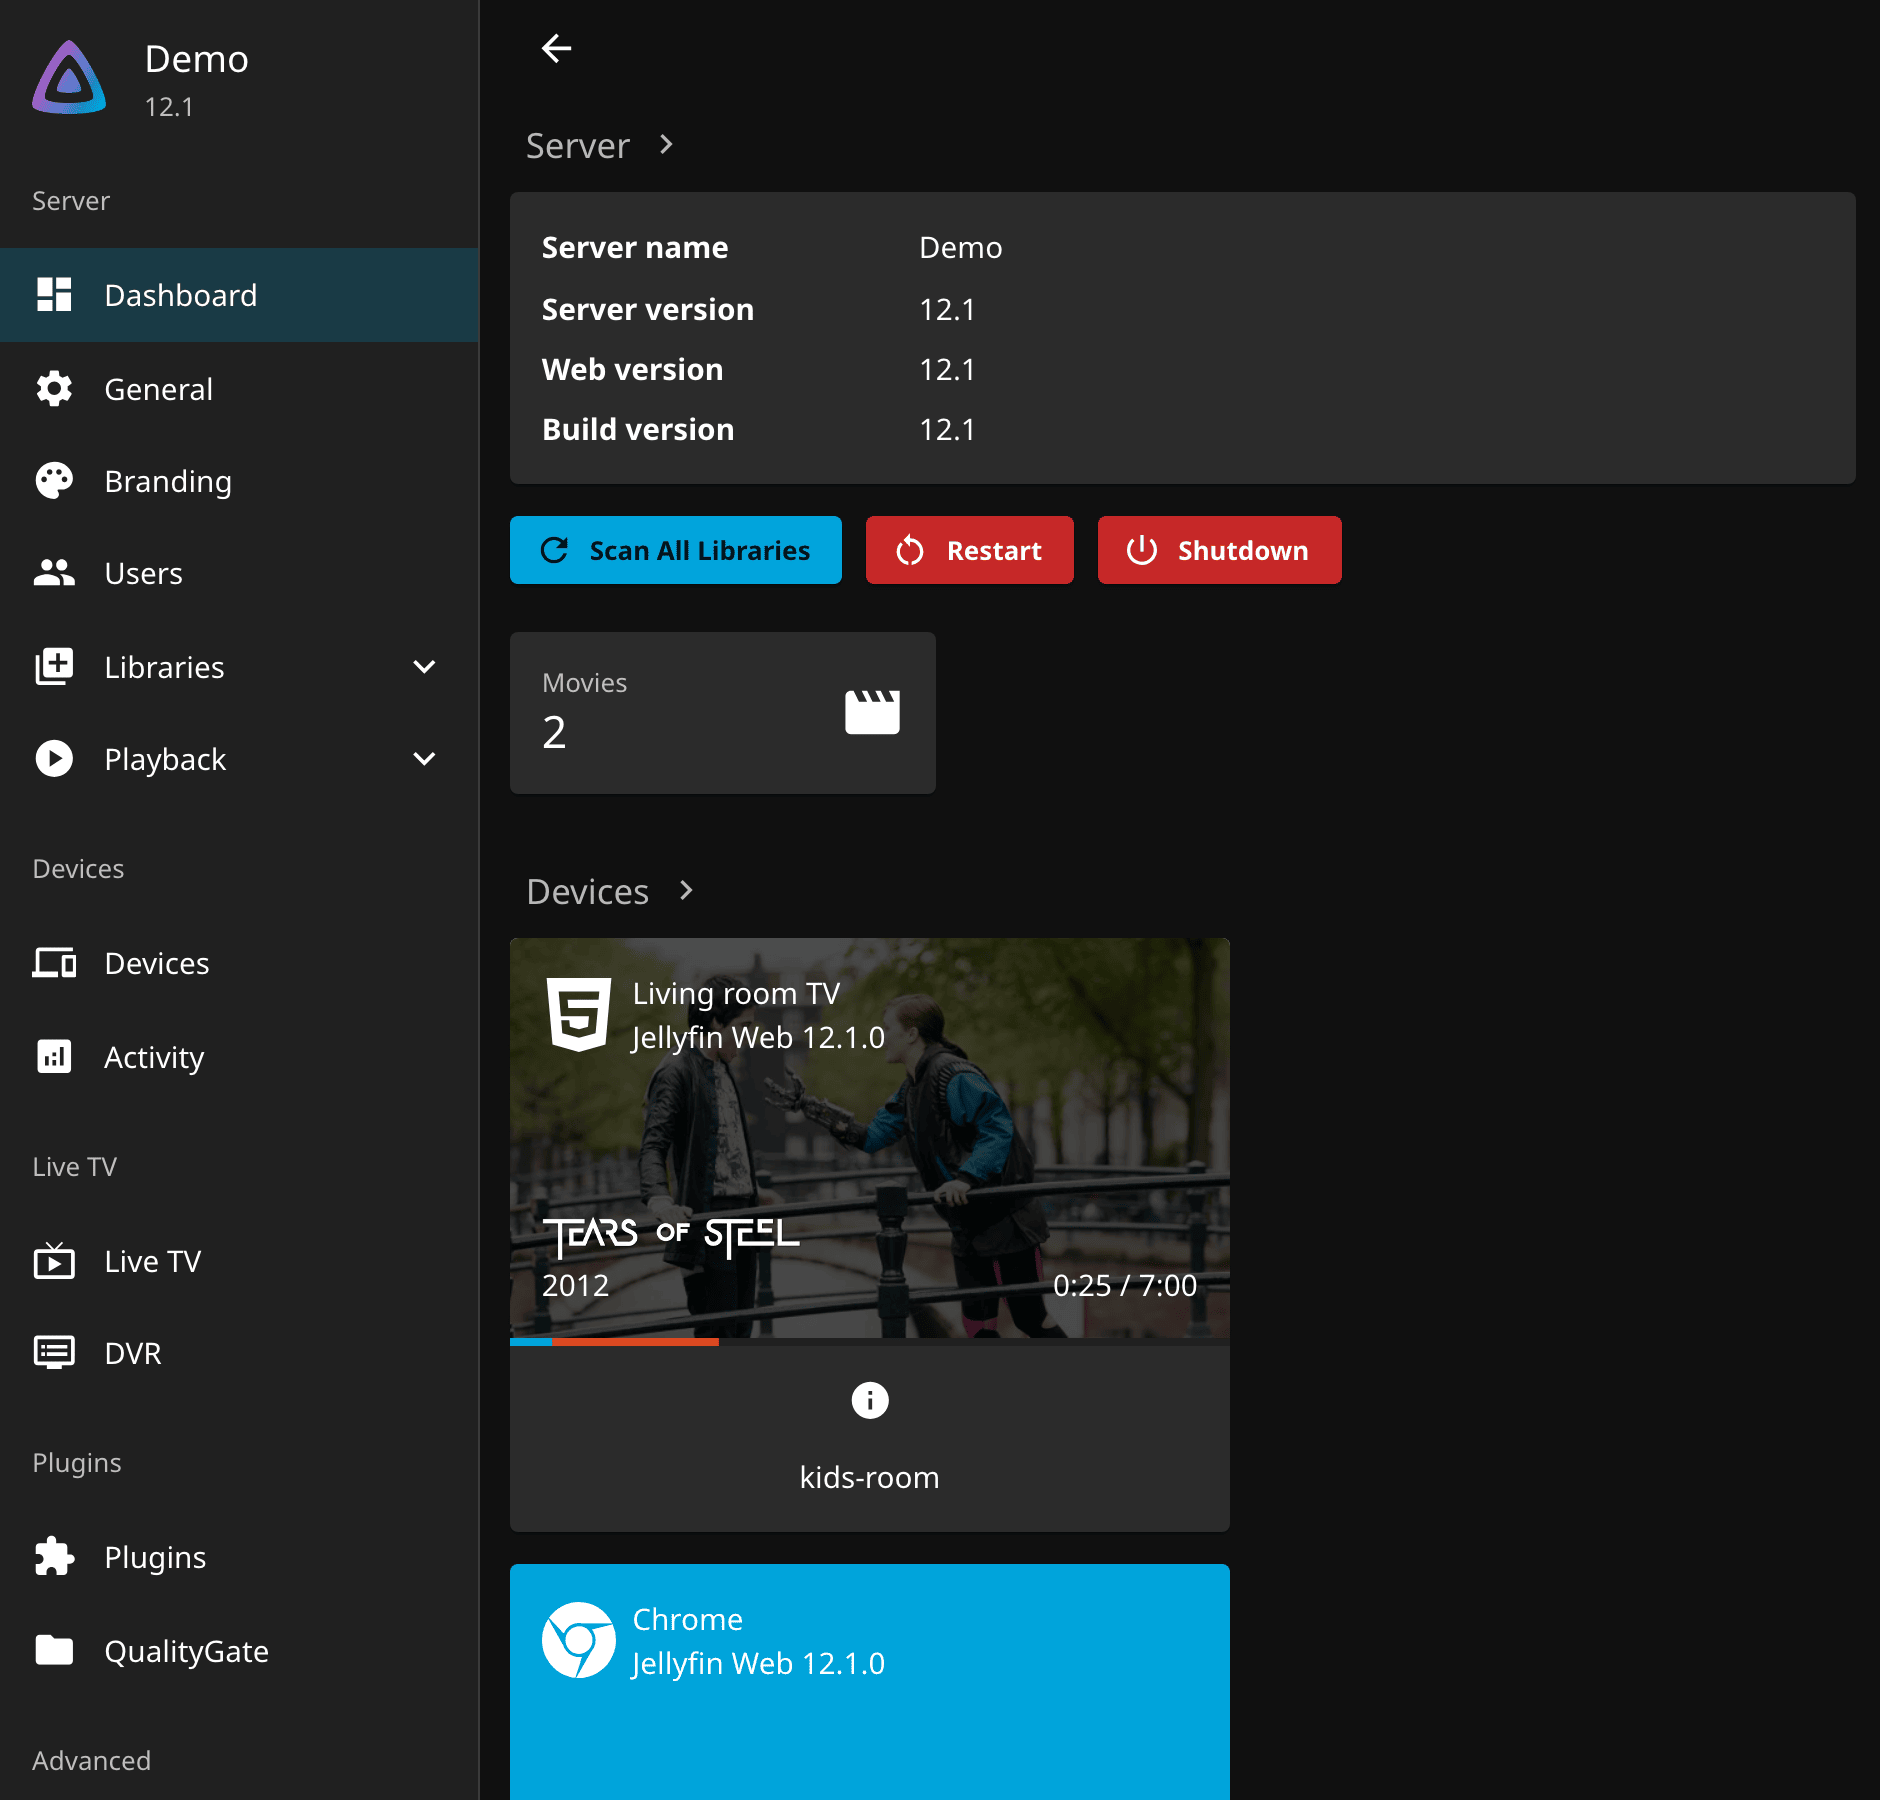Viewport: 1880px width, 1800px height.
Task: Click the Jellyfin logo in sidebar
Action: [x=69, y=78]
